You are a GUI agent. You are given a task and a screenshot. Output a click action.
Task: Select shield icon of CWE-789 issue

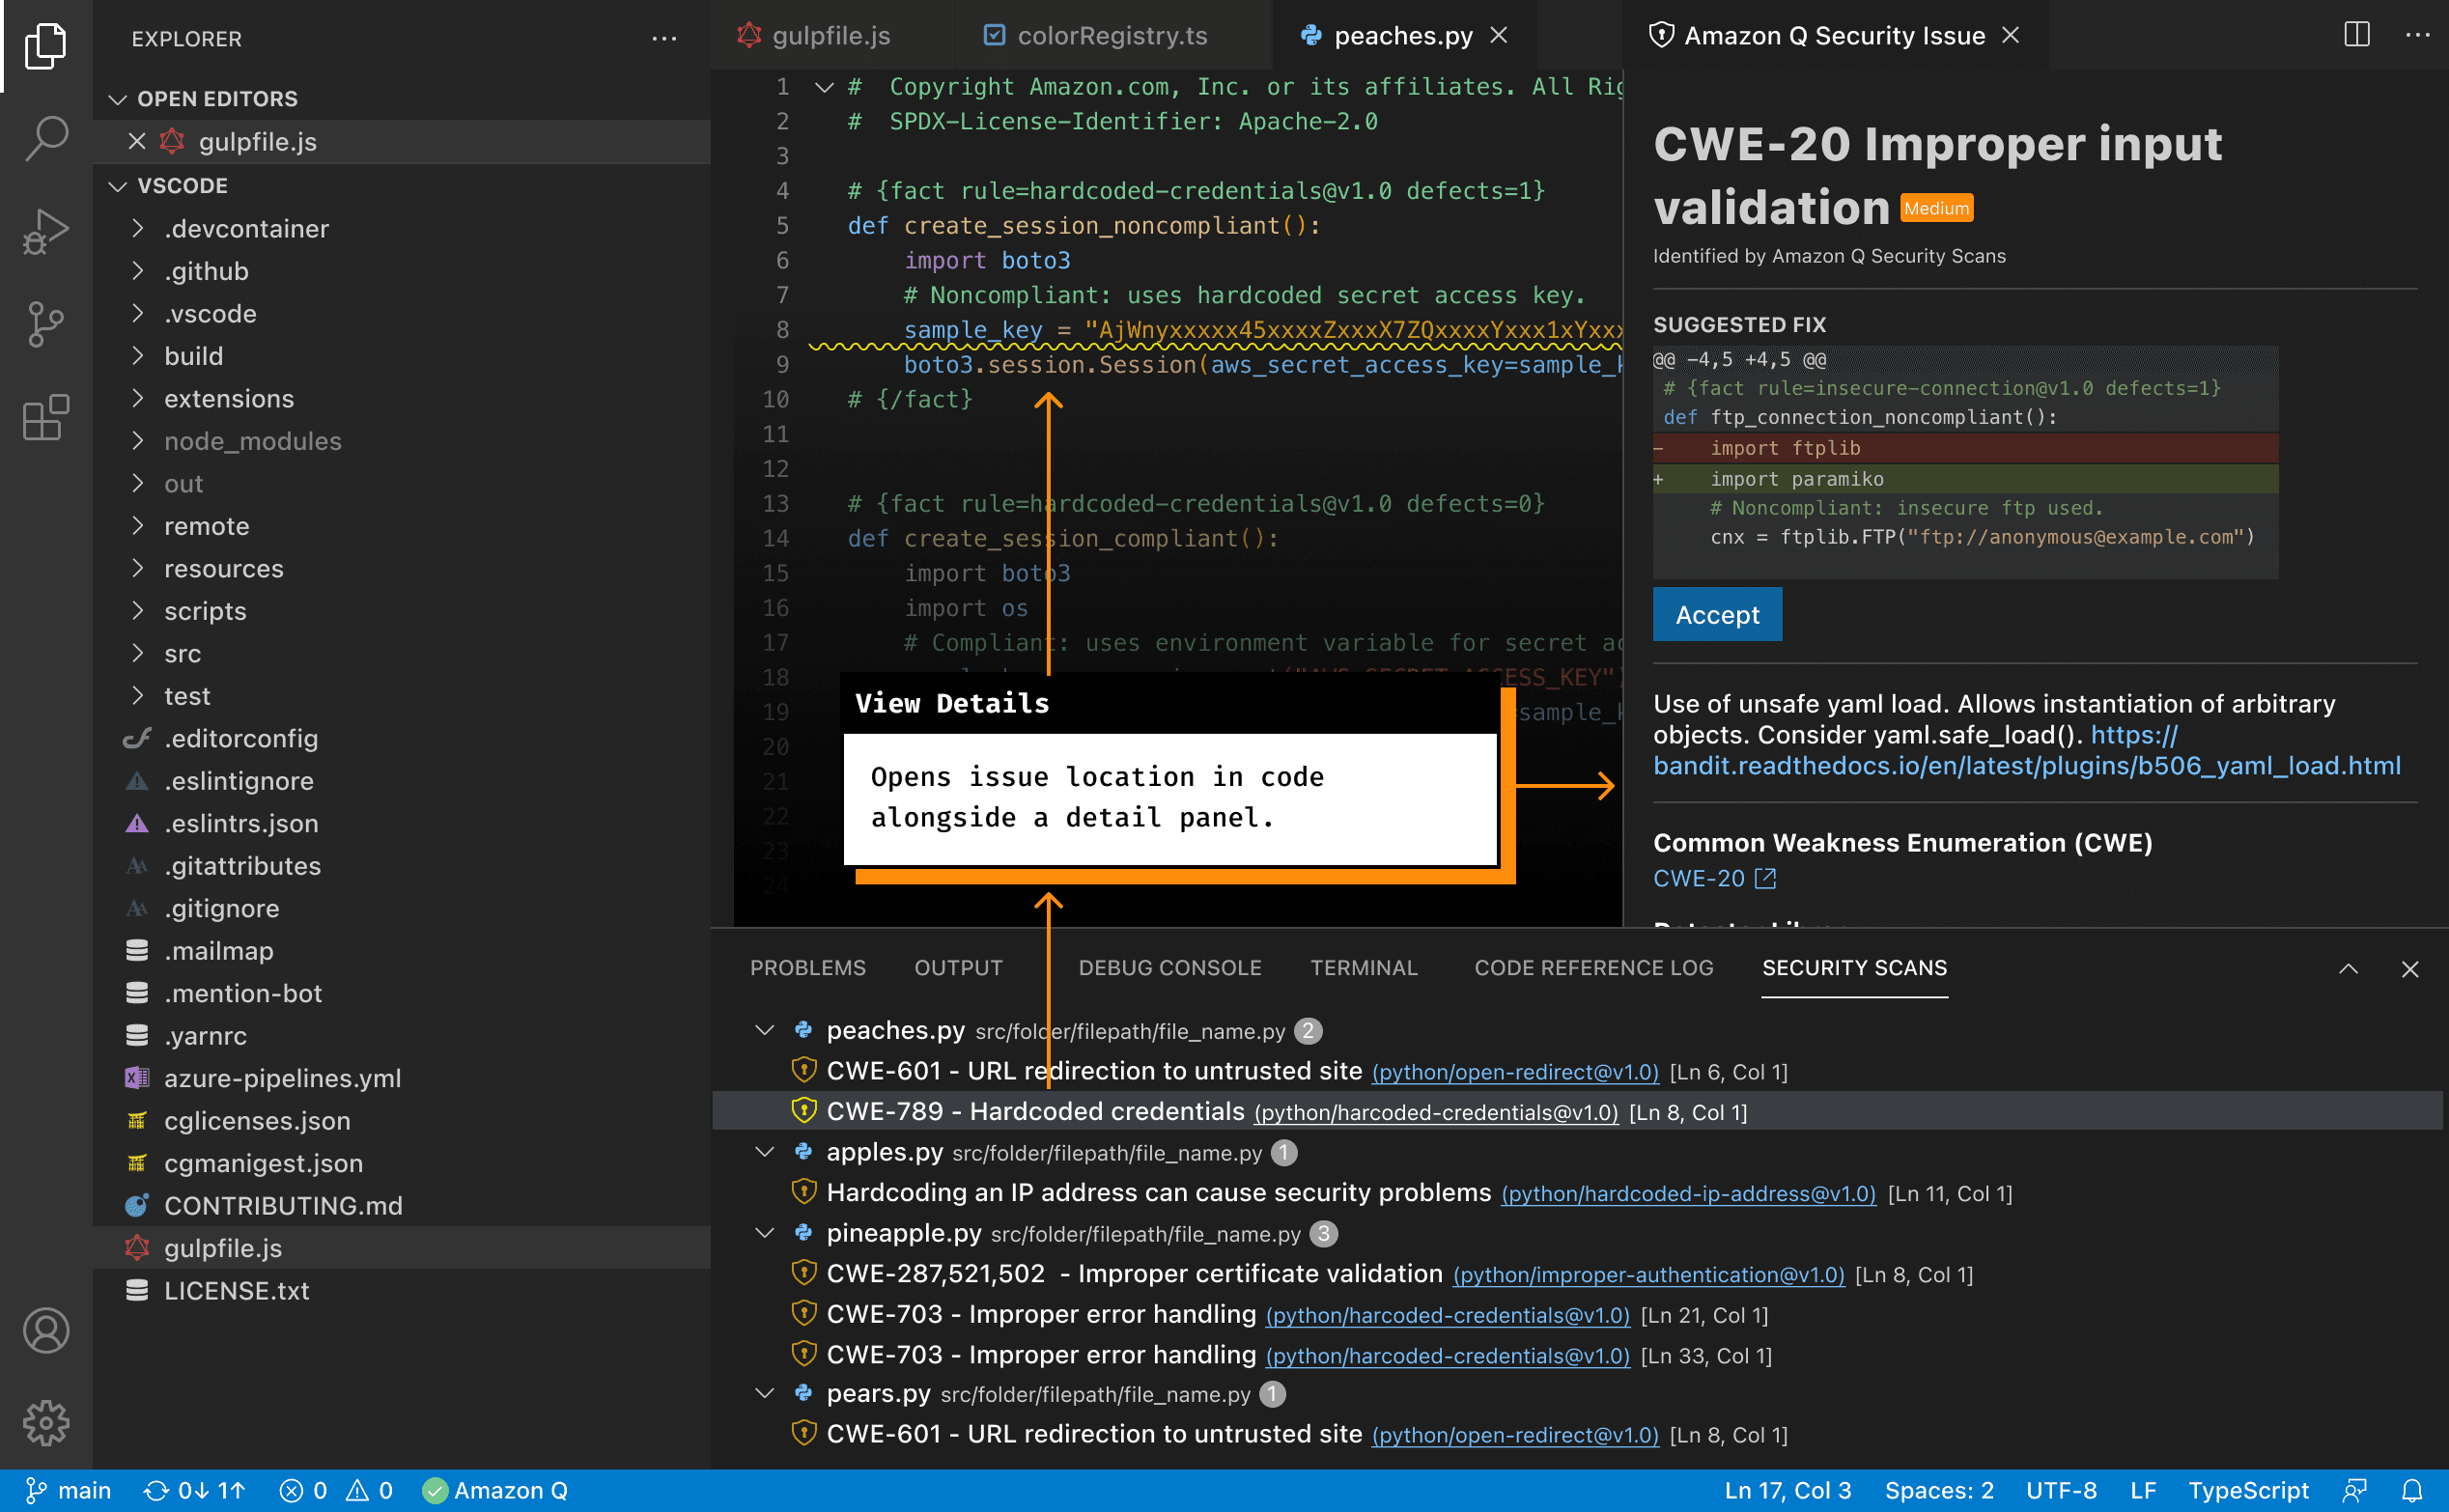[x=804, y=1110]
